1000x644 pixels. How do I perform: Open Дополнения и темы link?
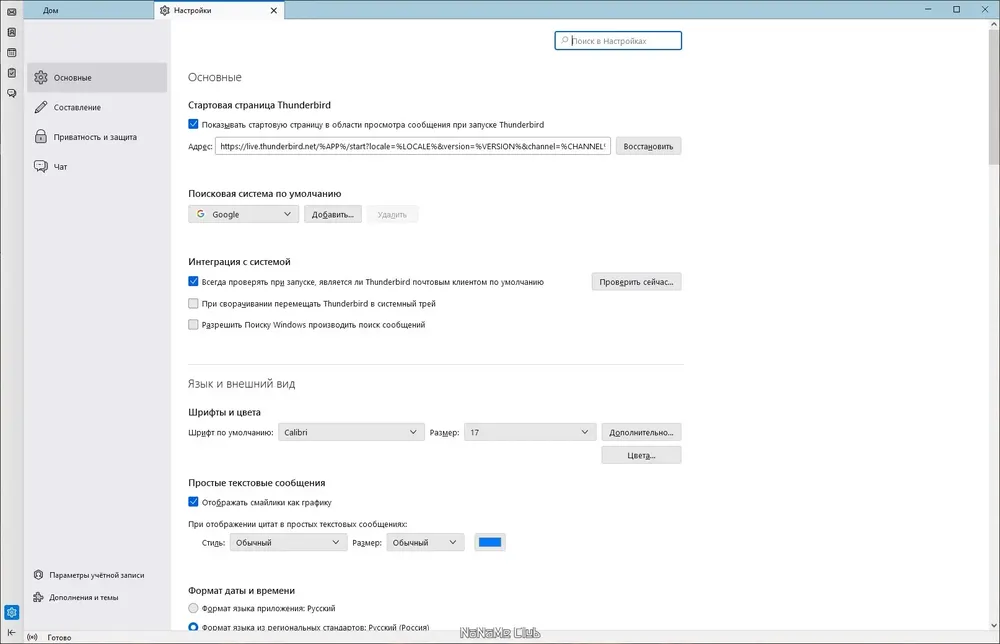tap(84, 597)
